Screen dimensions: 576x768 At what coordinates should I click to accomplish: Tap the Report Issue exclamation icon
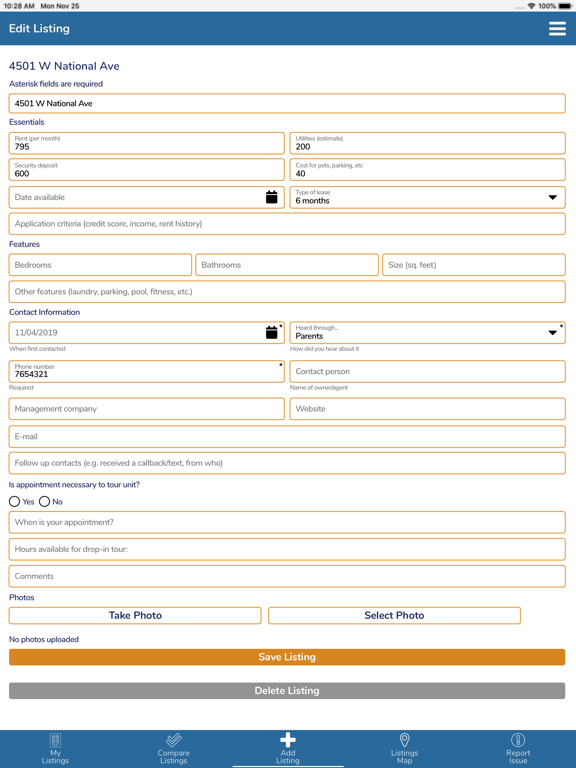(518, 740)
